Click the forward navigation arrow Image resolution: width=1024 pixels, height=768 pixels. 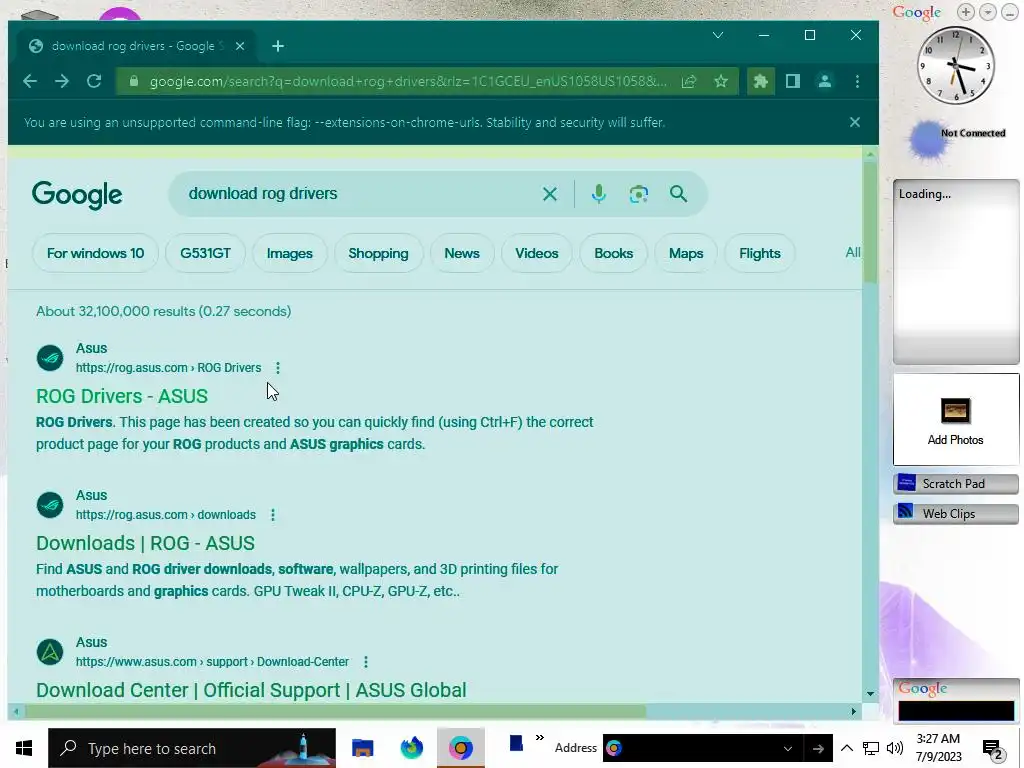click(62, 81)
